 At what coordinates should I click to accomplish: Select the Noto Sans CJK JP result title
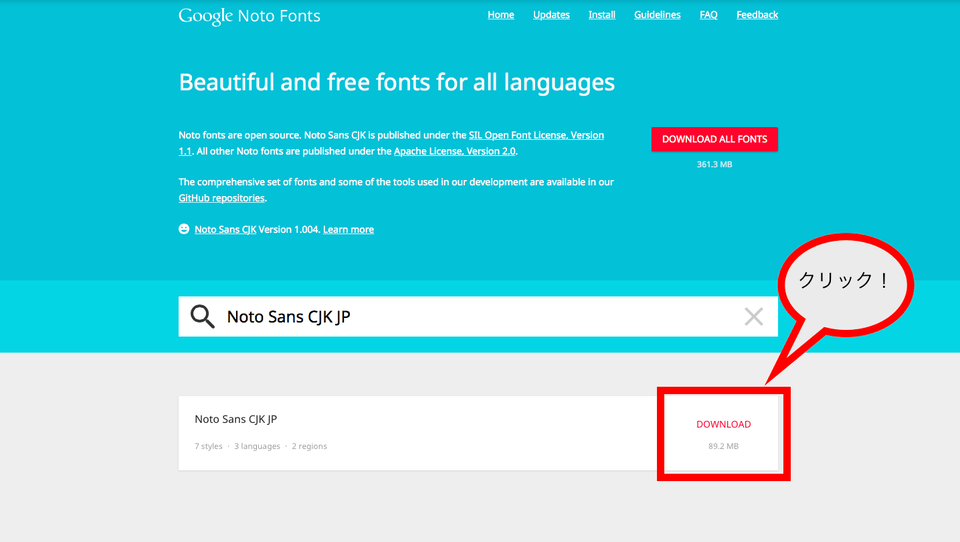tap(236, 419)
